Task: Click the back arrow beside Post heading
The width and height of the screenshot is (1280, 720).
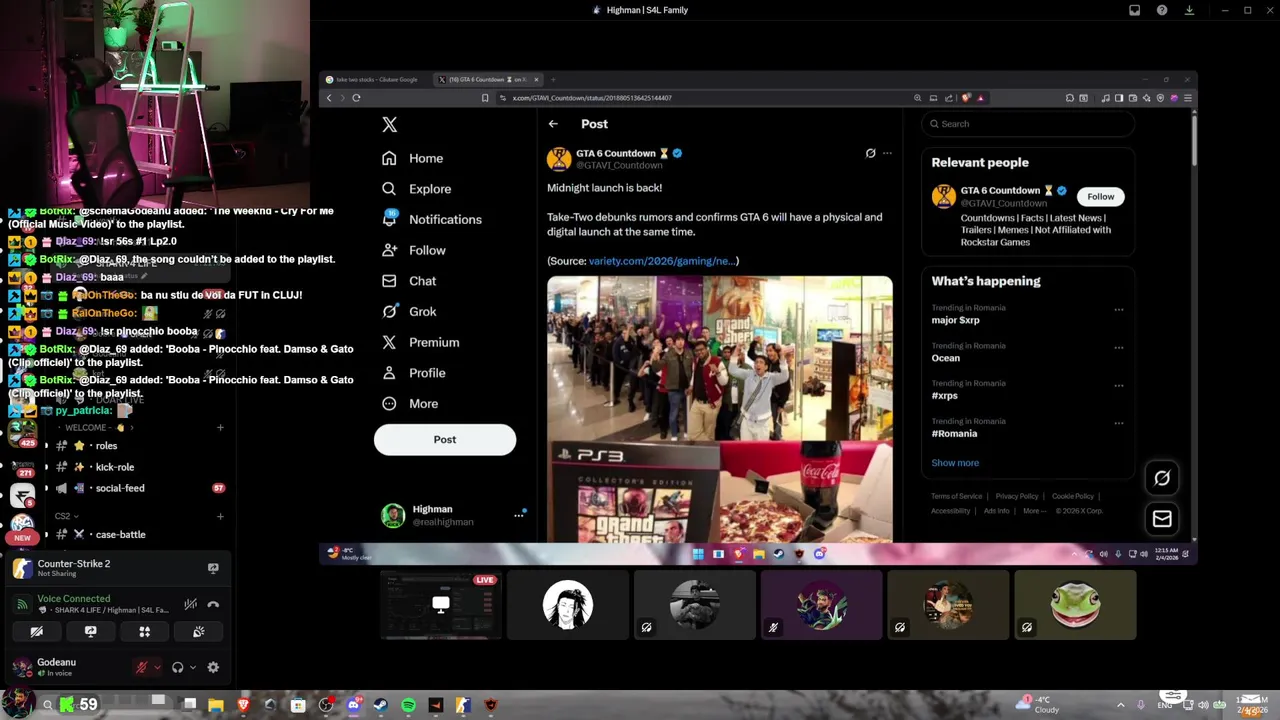Action: tap(553, 124)
